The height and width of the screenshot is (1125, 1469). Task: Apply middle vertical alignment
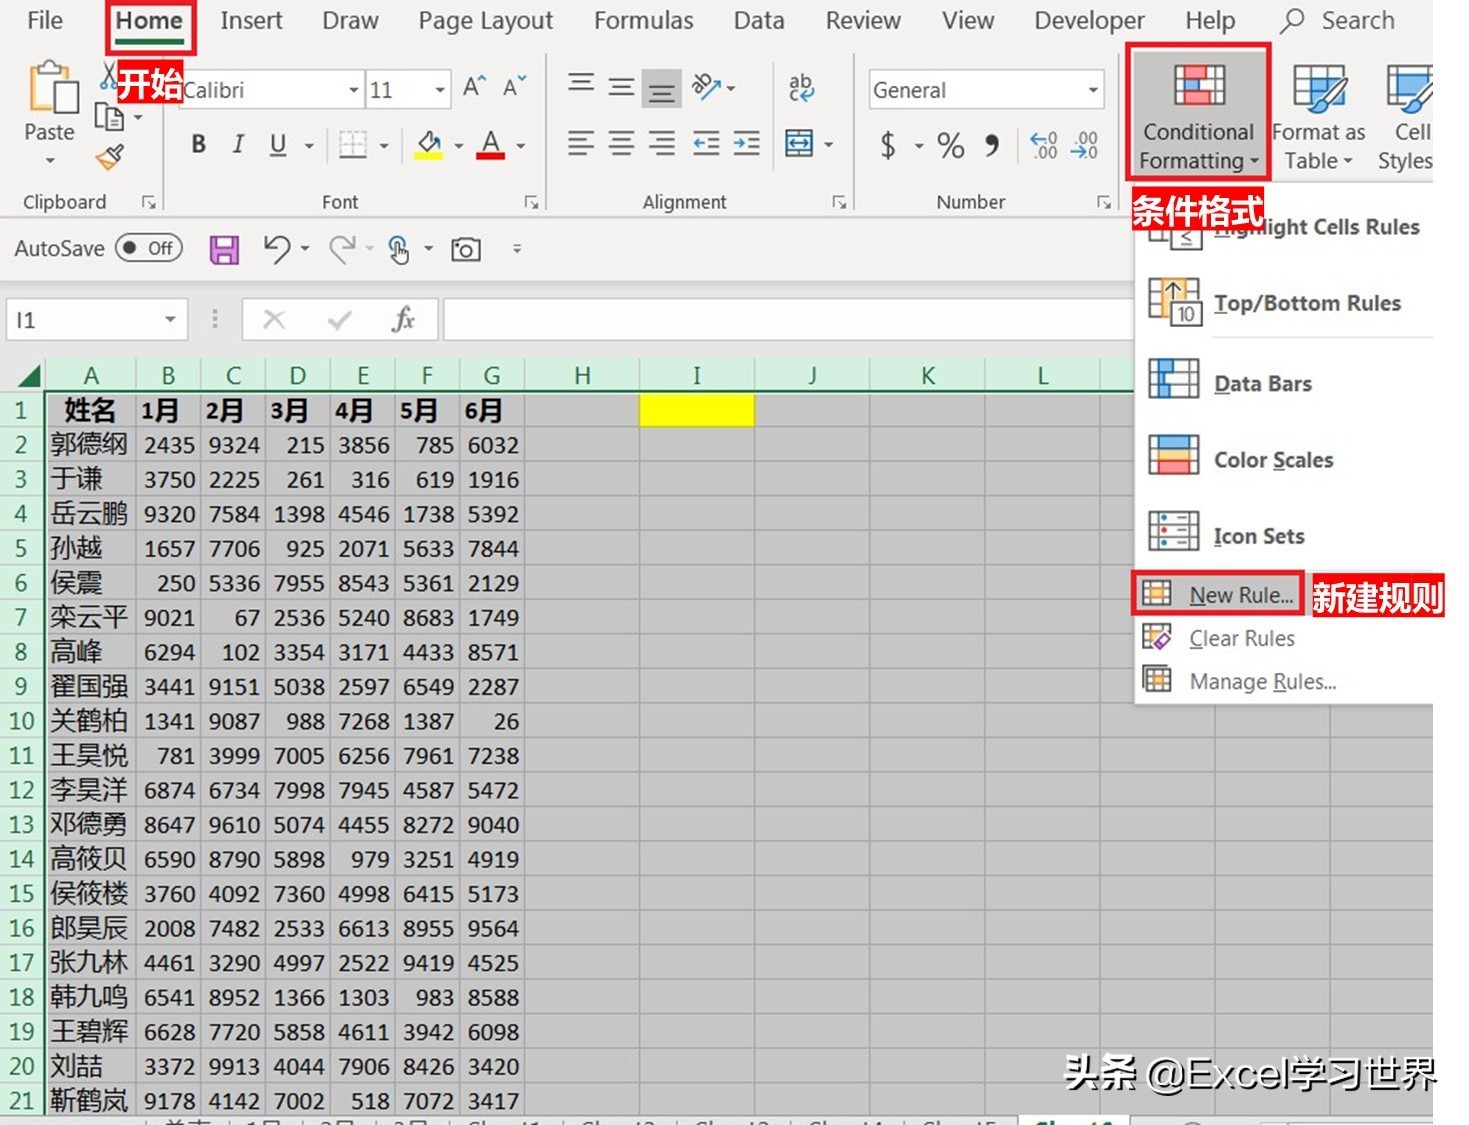click(x=621, y=88)
